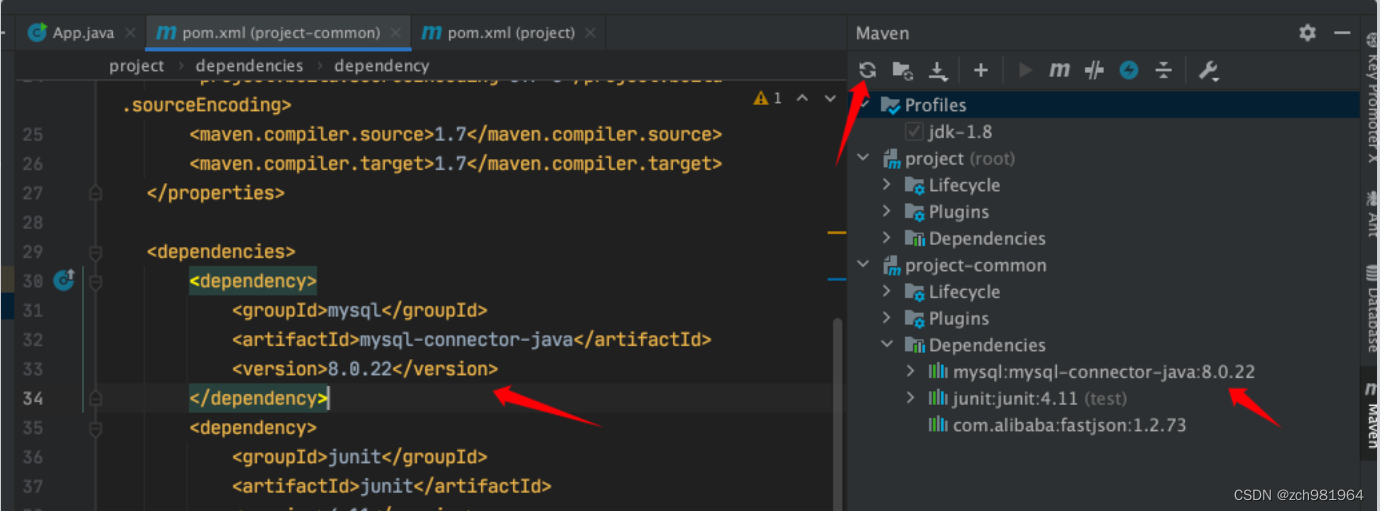Expand Lifecycle under project (root)
1380x511 pixels.
pyautogui.click(x=887, y=185)
